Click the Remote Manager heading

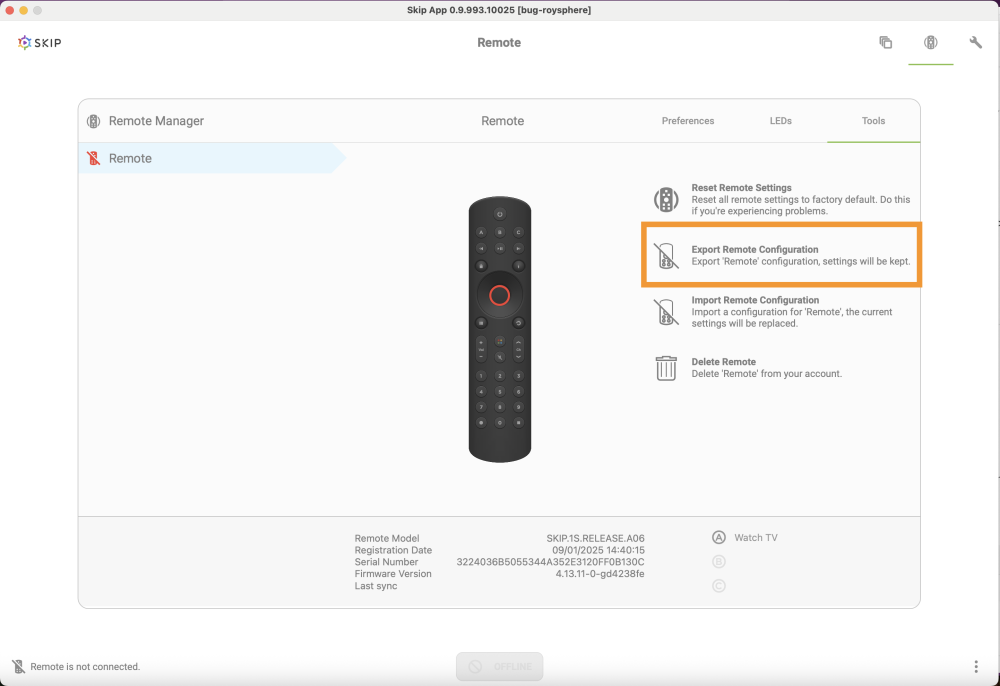pos(156,120)
